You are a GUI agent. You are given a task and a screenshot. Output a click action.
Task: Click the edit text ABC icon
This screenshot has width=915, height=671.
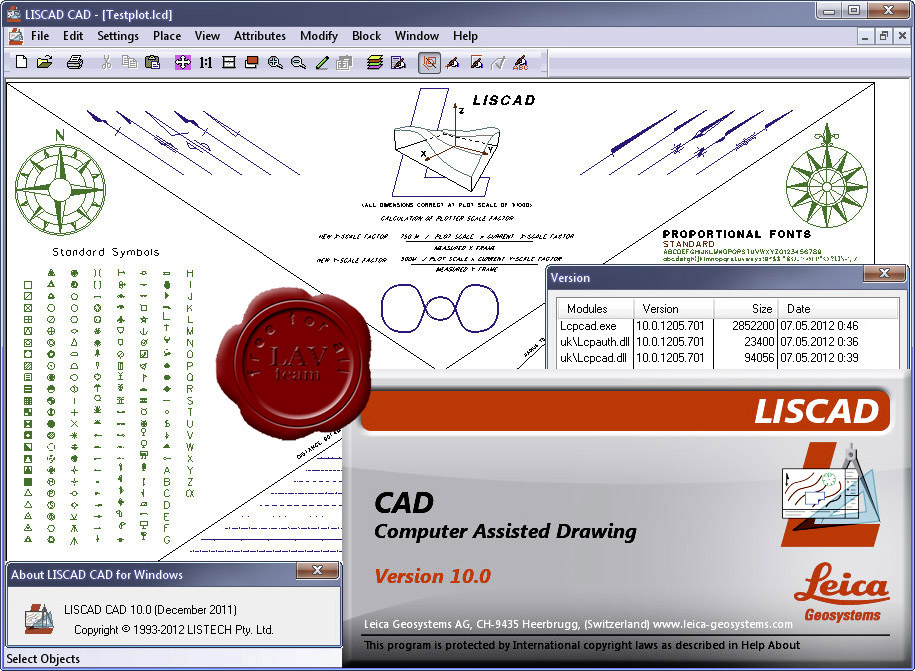tap(521, 62)
